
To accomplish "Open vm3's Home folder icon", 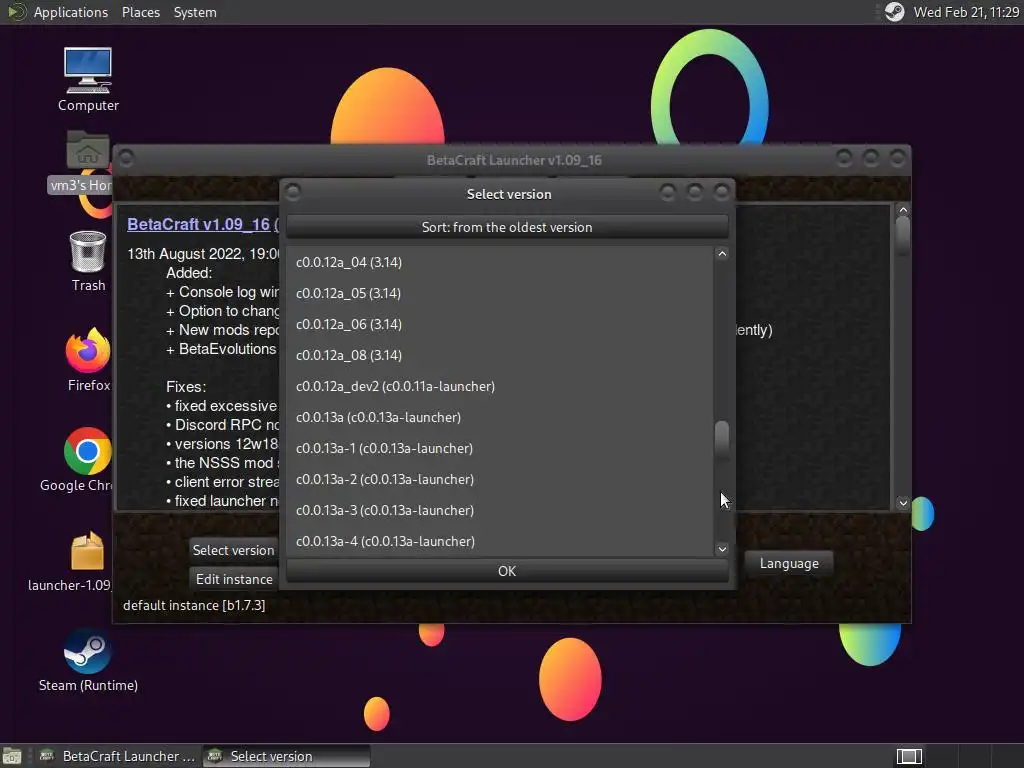I will pos(88,161).
